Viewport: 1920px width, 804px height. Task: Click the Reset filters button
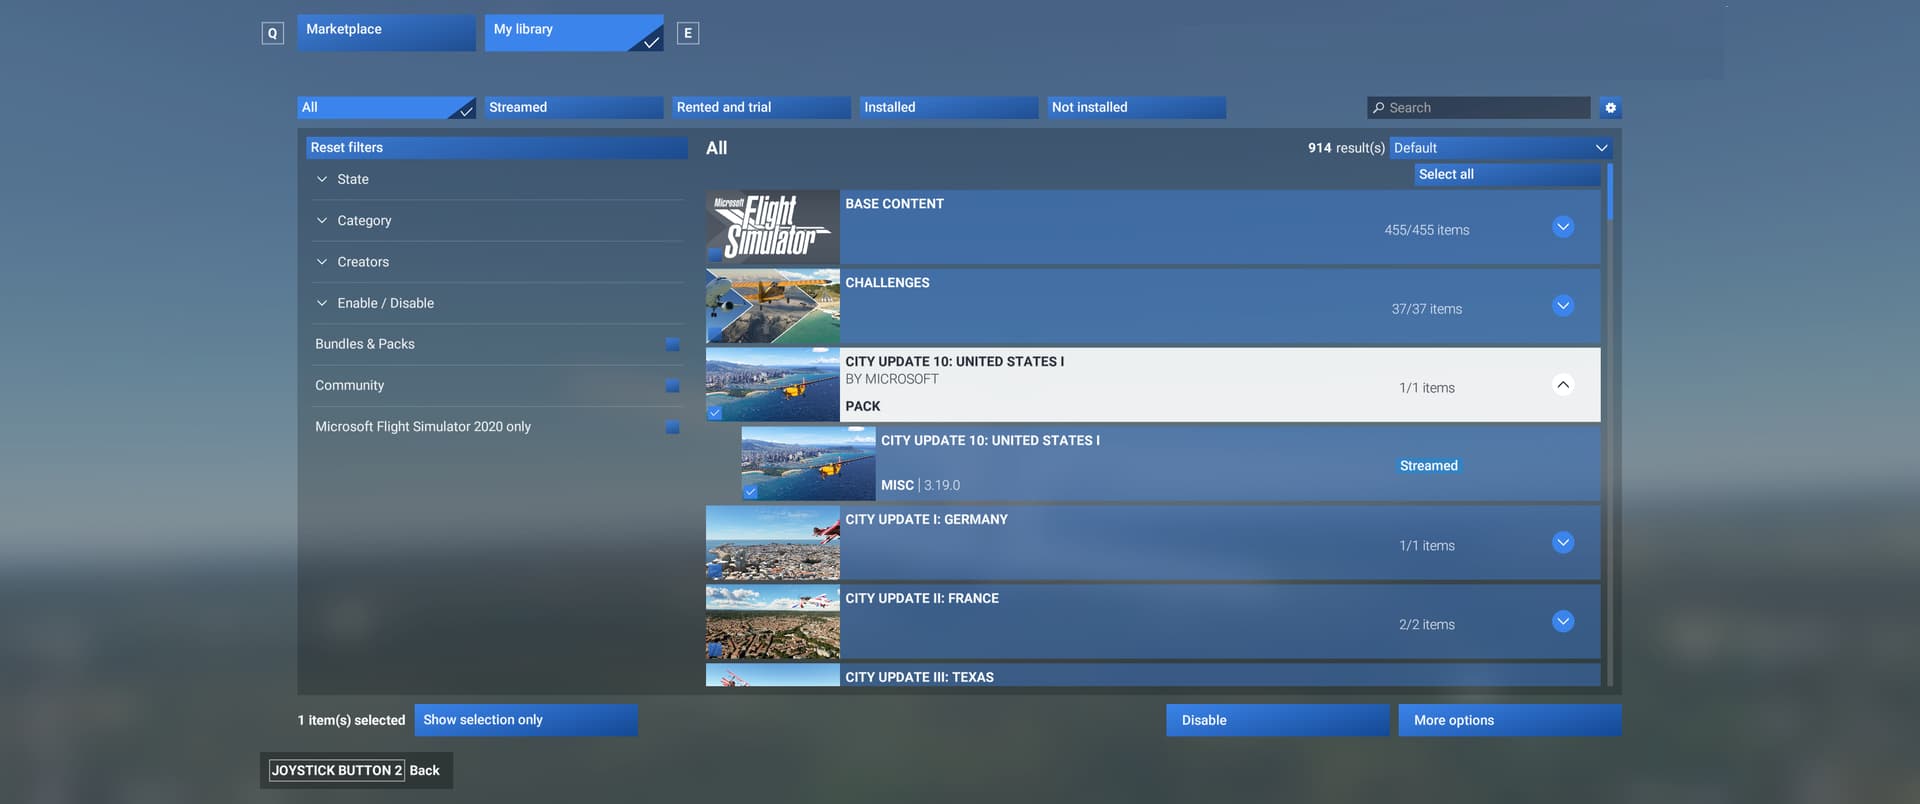pyautogui.click(x=497, y=148)
